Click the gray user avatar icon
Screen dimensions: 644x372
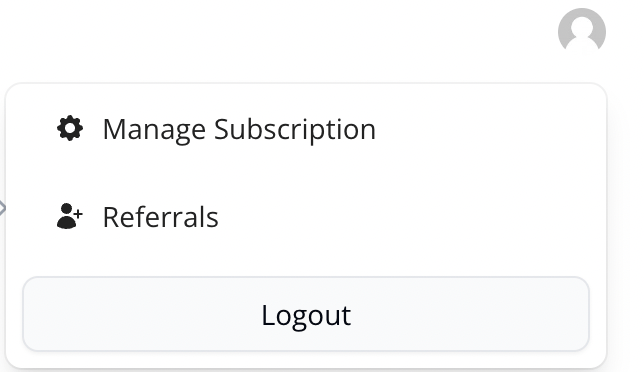pyautogui.click(x=582, y=32)
